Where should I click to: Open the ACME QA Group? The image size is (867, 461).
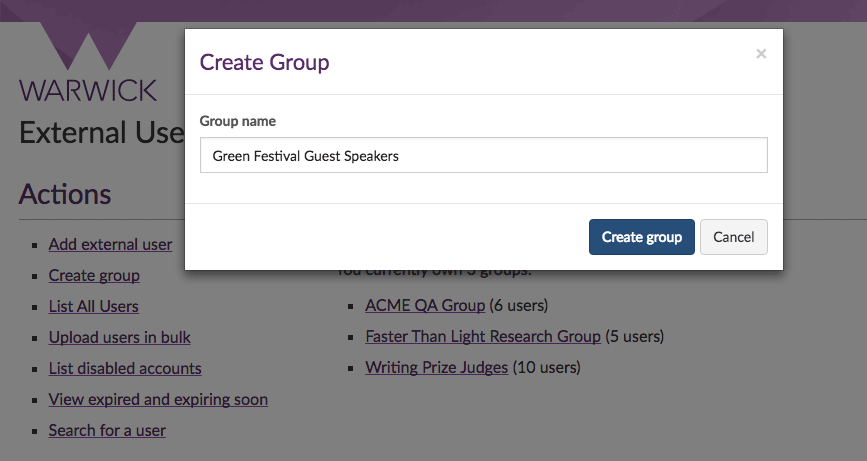pos(425,305)
